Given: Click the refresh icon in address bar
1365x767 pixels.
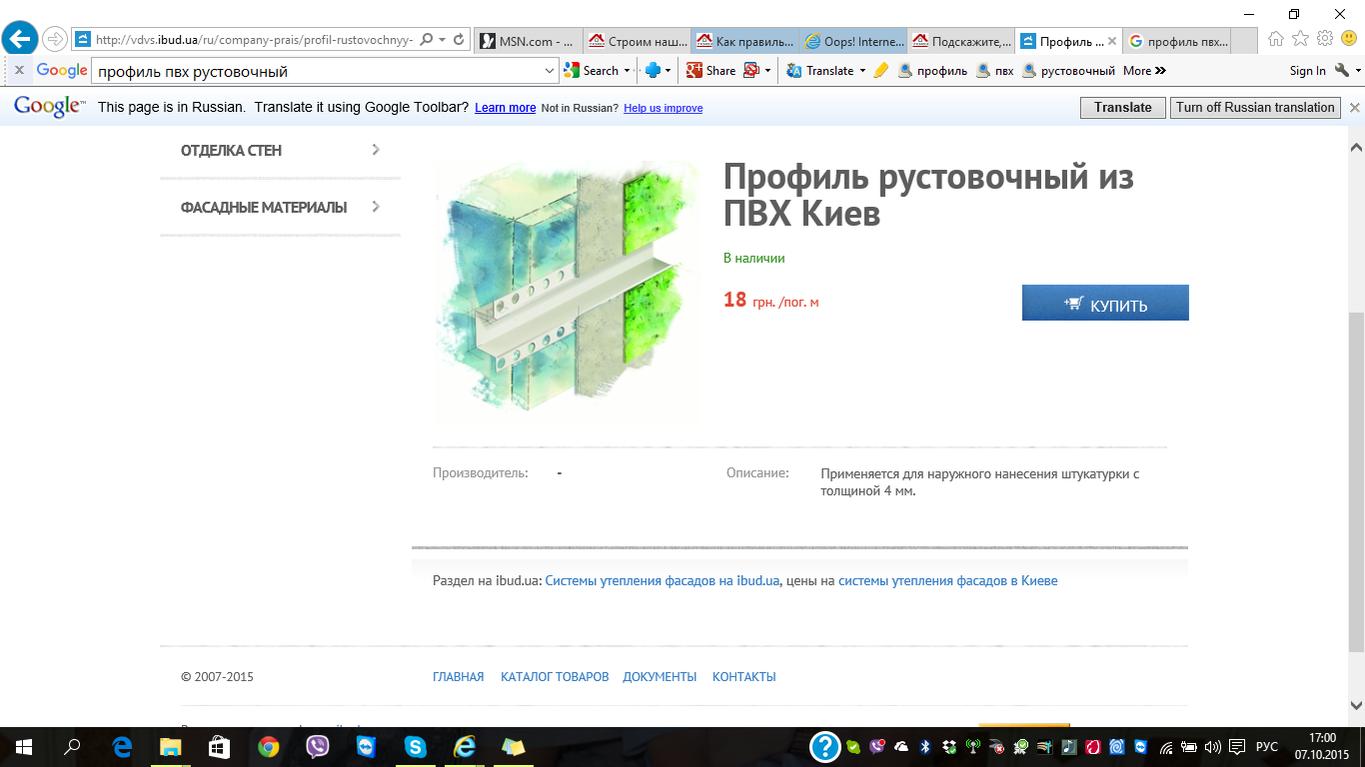Looking at the screenshot, I should [x=459, y=40].
